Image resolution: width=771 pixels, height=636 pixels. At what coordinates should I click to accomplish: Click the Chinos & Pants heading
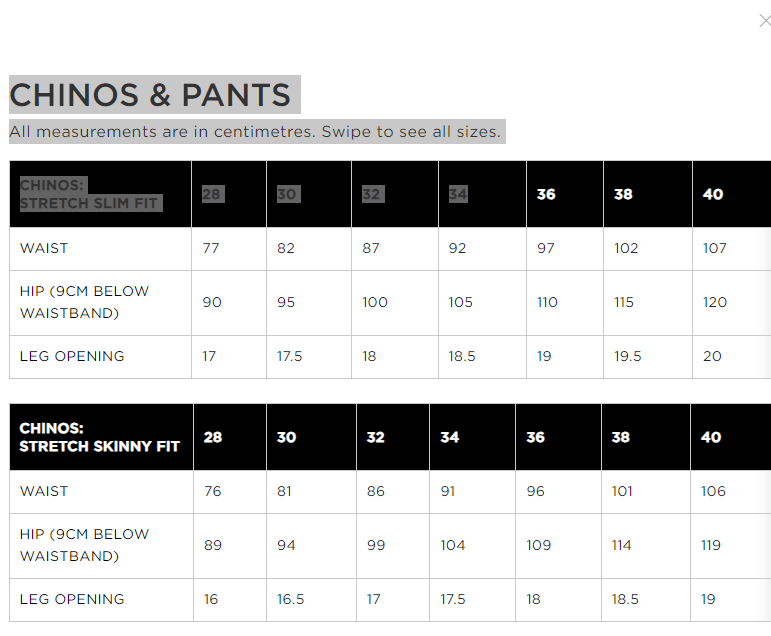tap(150, 94)
